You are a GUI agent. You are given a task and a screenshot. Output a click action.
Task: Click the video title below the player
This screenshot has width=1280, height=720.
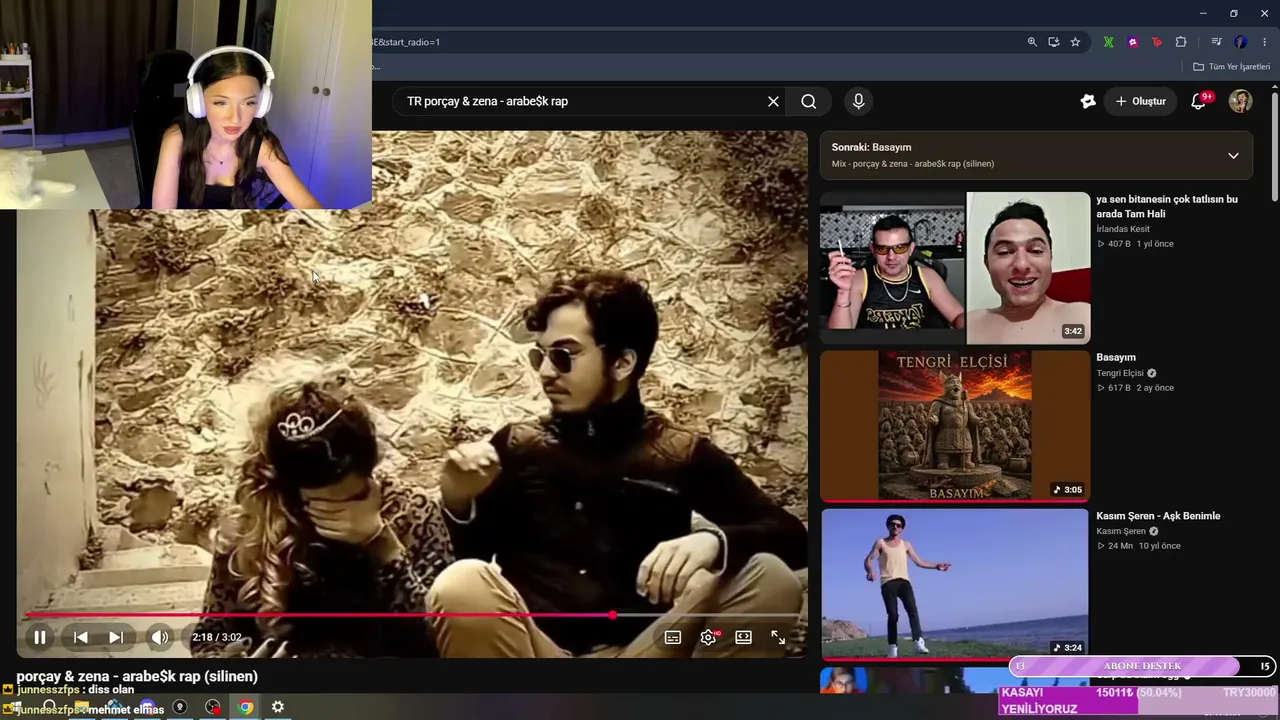tap(137, 676)
